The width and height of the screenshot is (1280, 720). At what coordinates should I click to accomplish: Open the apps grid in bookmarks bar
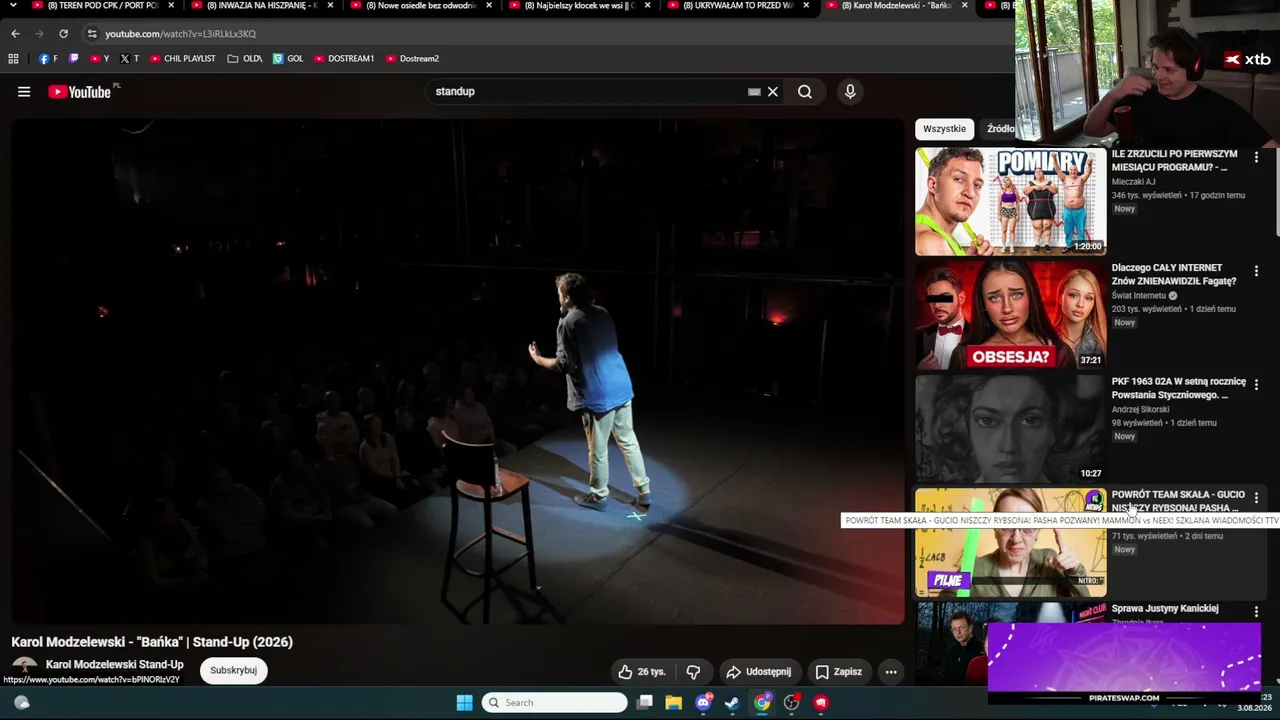pyautogui.click(x=13, y=59)
